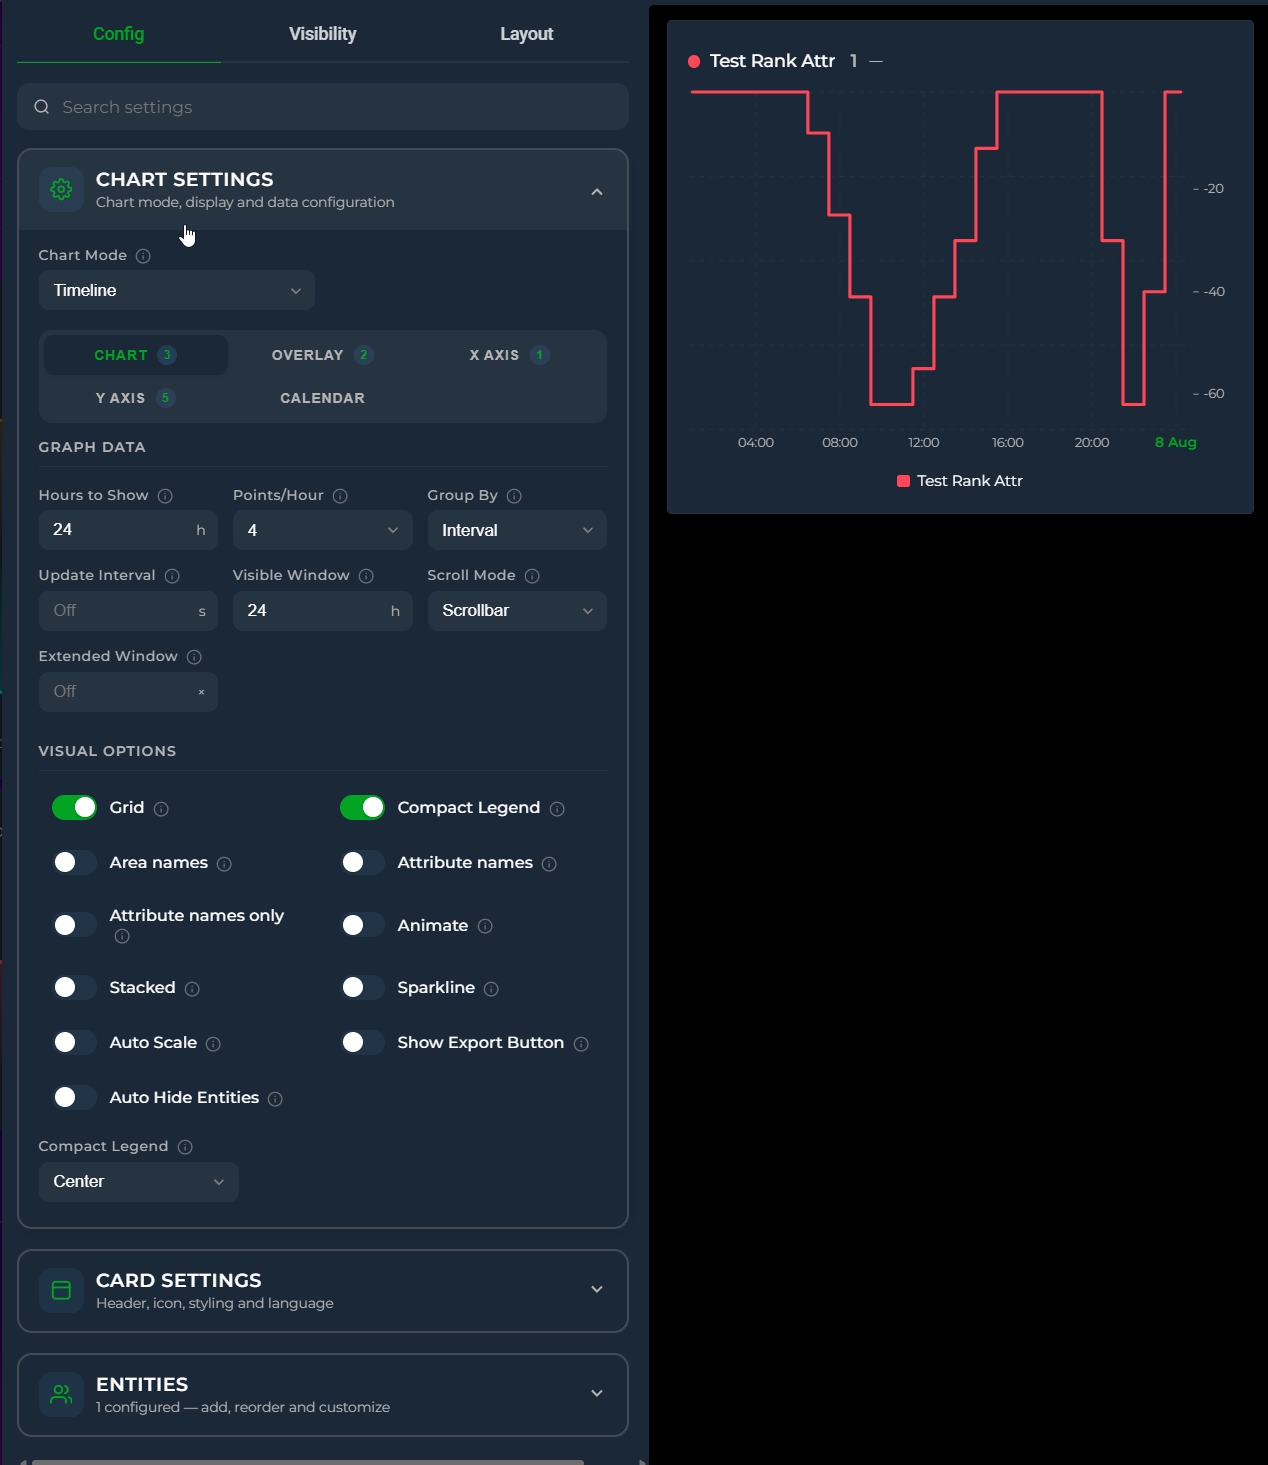The height and width of the screenshot is (1465, 1268).
Task: Show info for Visible Window
Action: (x=366, y=576)
